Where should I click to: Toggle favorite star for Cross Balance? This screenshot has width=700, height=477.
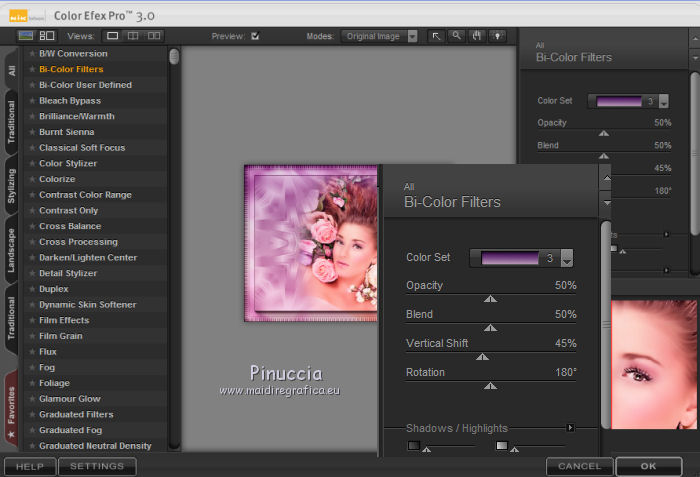point(32,226)
